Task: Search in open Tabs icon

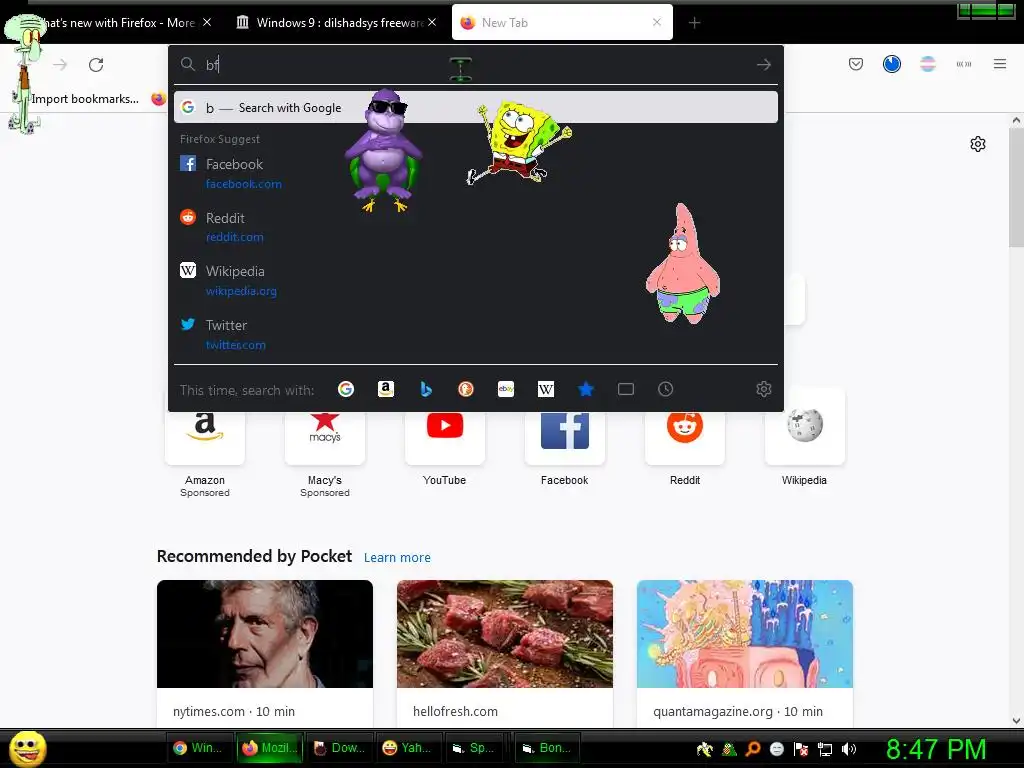Action: [x=626, y=389]
